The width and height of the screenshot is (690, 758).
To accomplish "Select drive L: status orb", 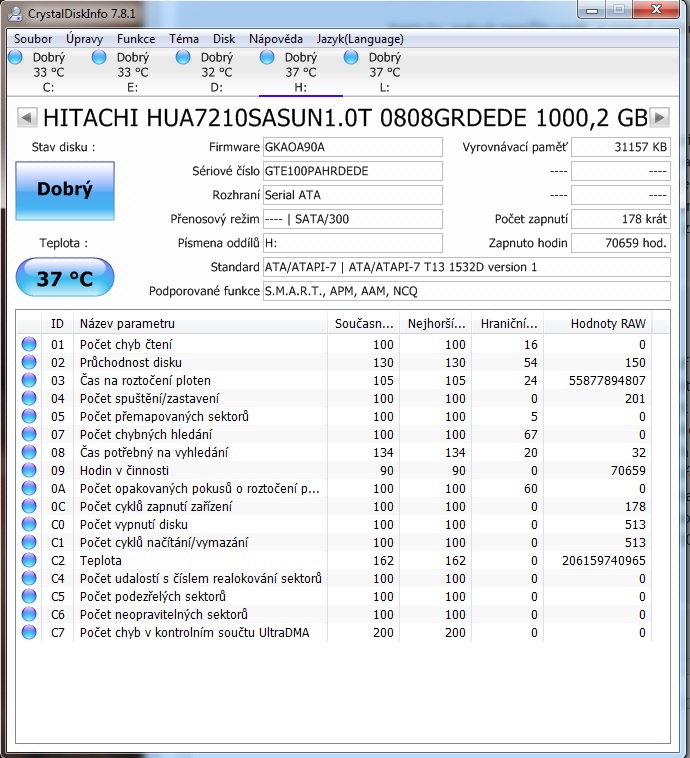I will click(351, 58).
